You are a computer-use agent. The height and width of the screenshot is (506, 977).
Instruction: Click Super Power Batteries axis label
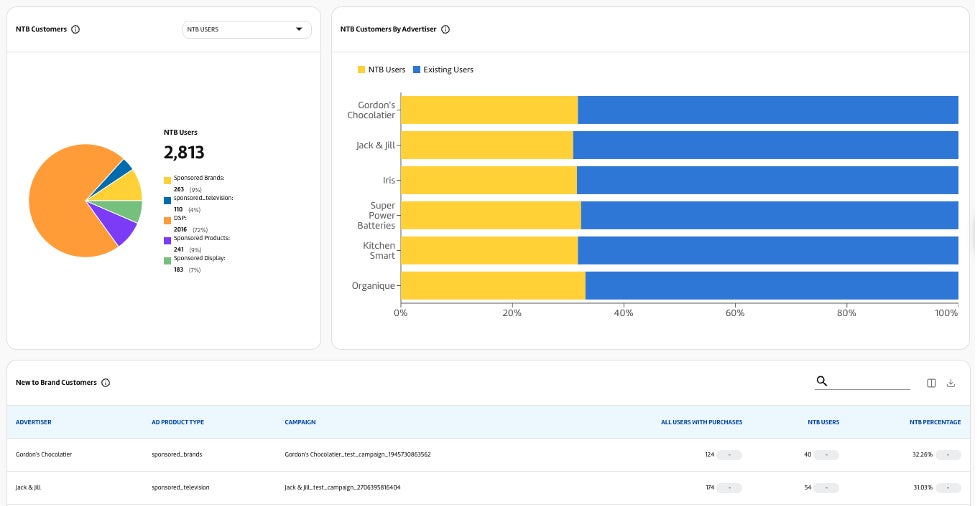[x=376, y=216]
